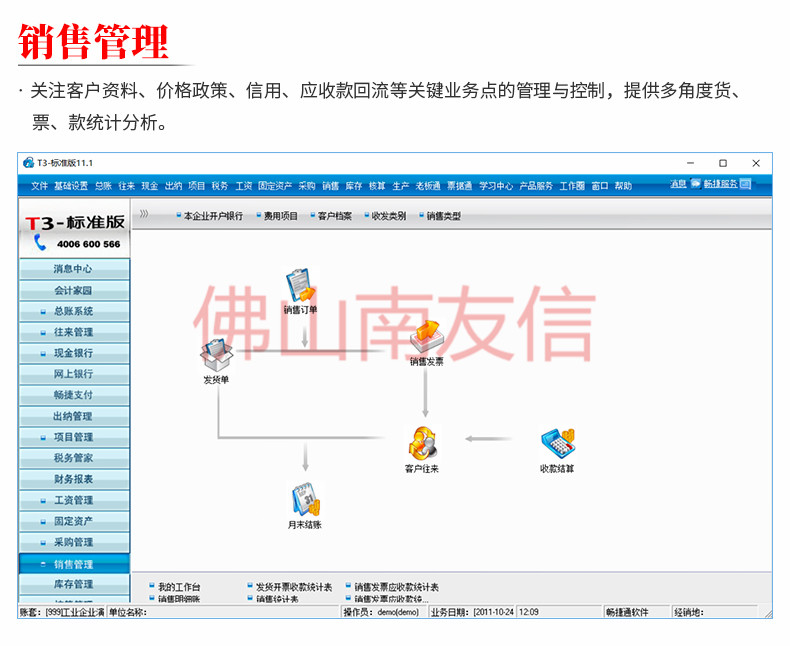
Task: Open 收发类别 shortcut
Action: coord(388,216)
